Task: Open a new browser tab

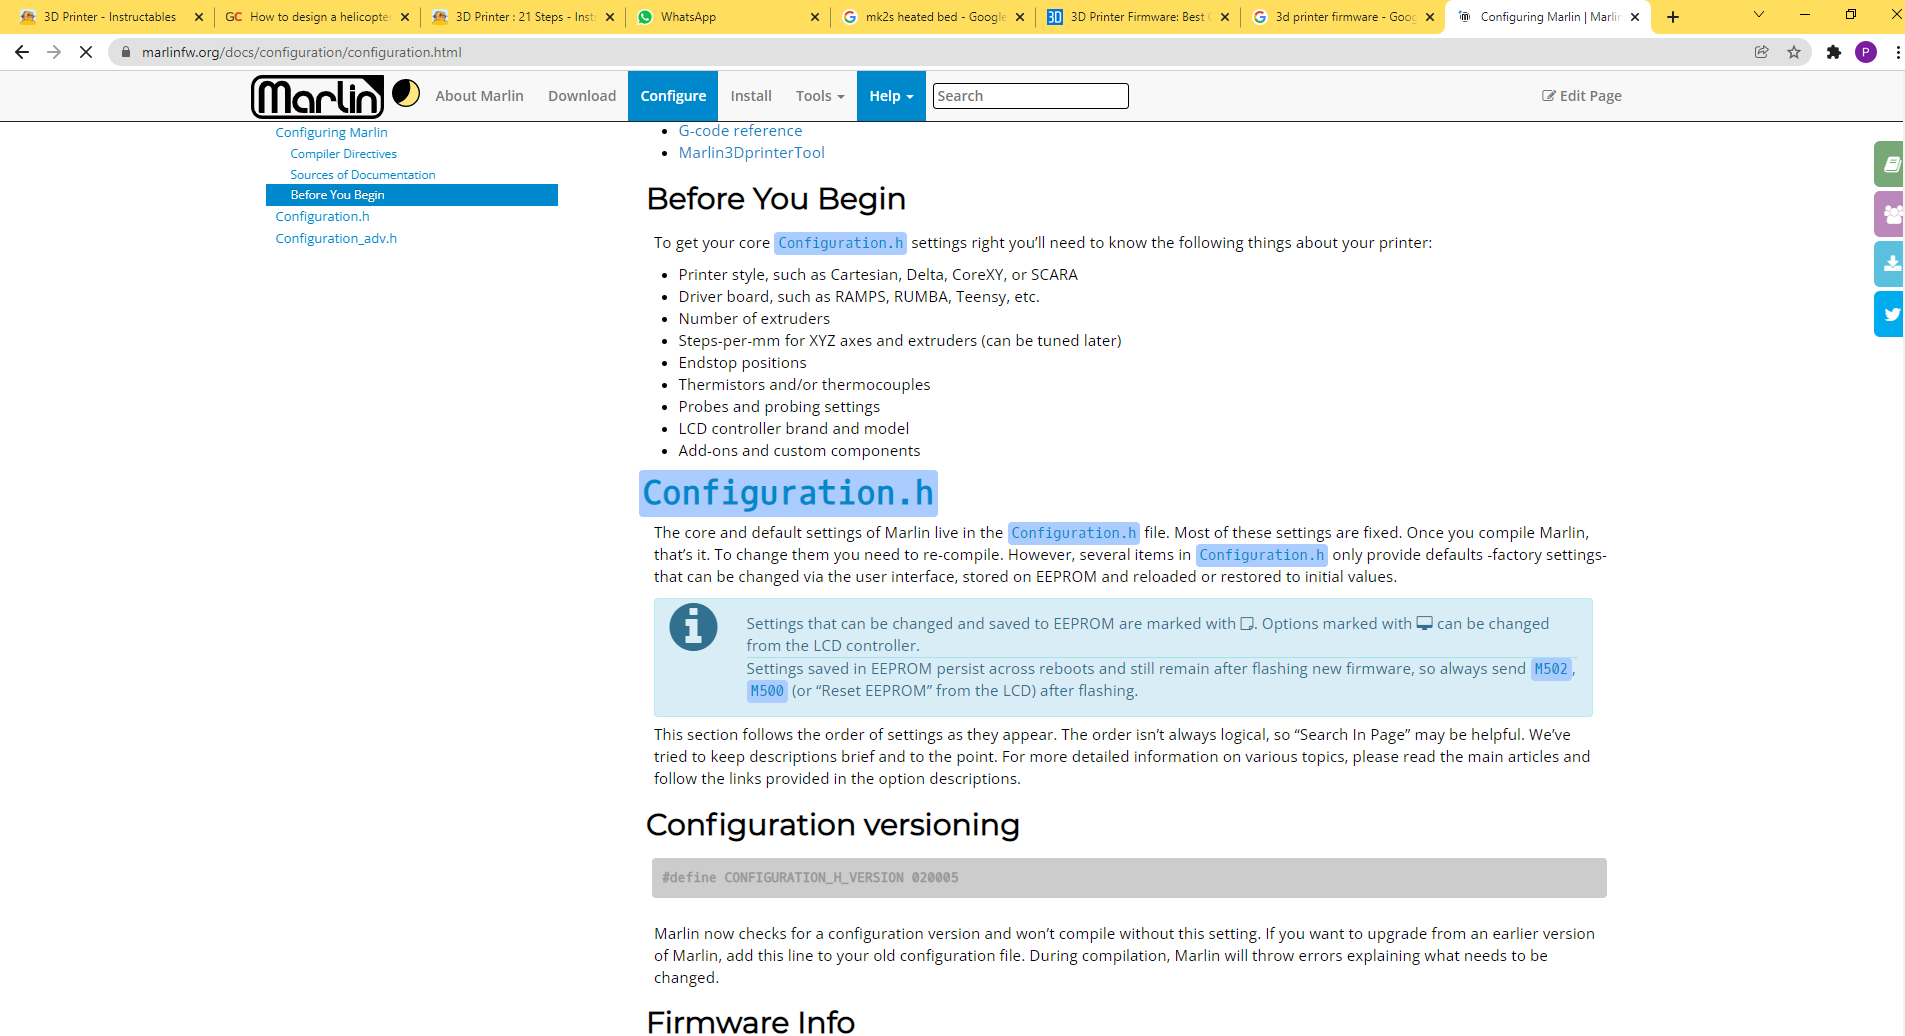Action: tap(1673, 17)
